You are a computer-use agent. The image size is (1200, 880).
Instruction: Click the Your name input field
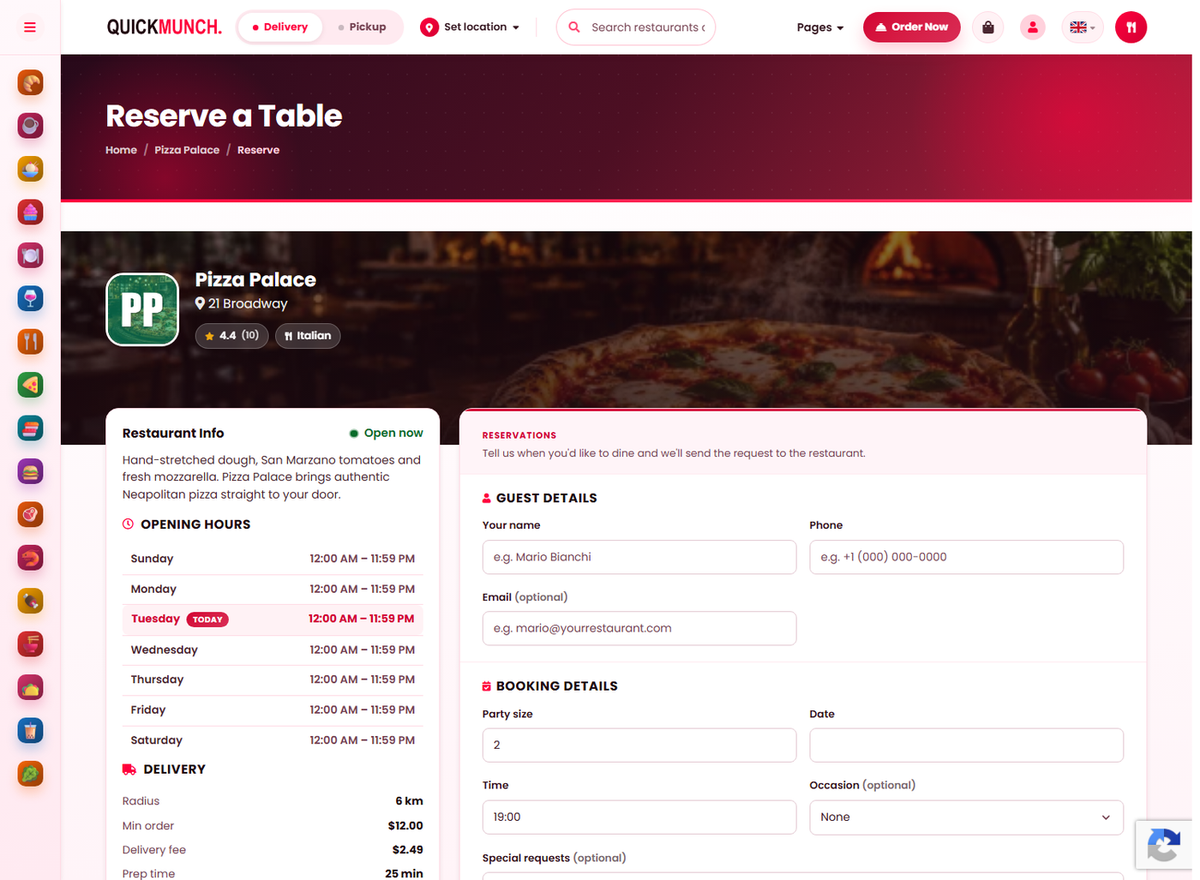(x=639, y=557)
